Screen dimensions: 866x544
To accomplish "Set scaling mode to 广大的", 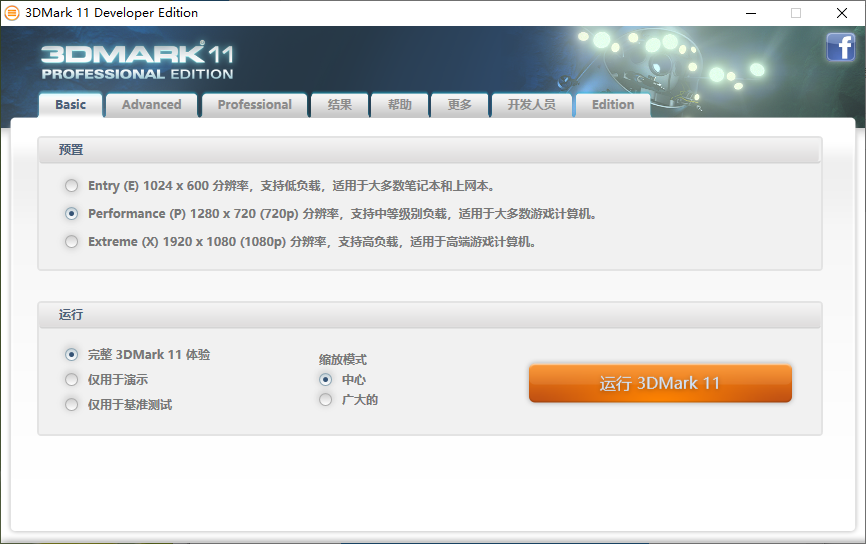I will coord(325,399).
